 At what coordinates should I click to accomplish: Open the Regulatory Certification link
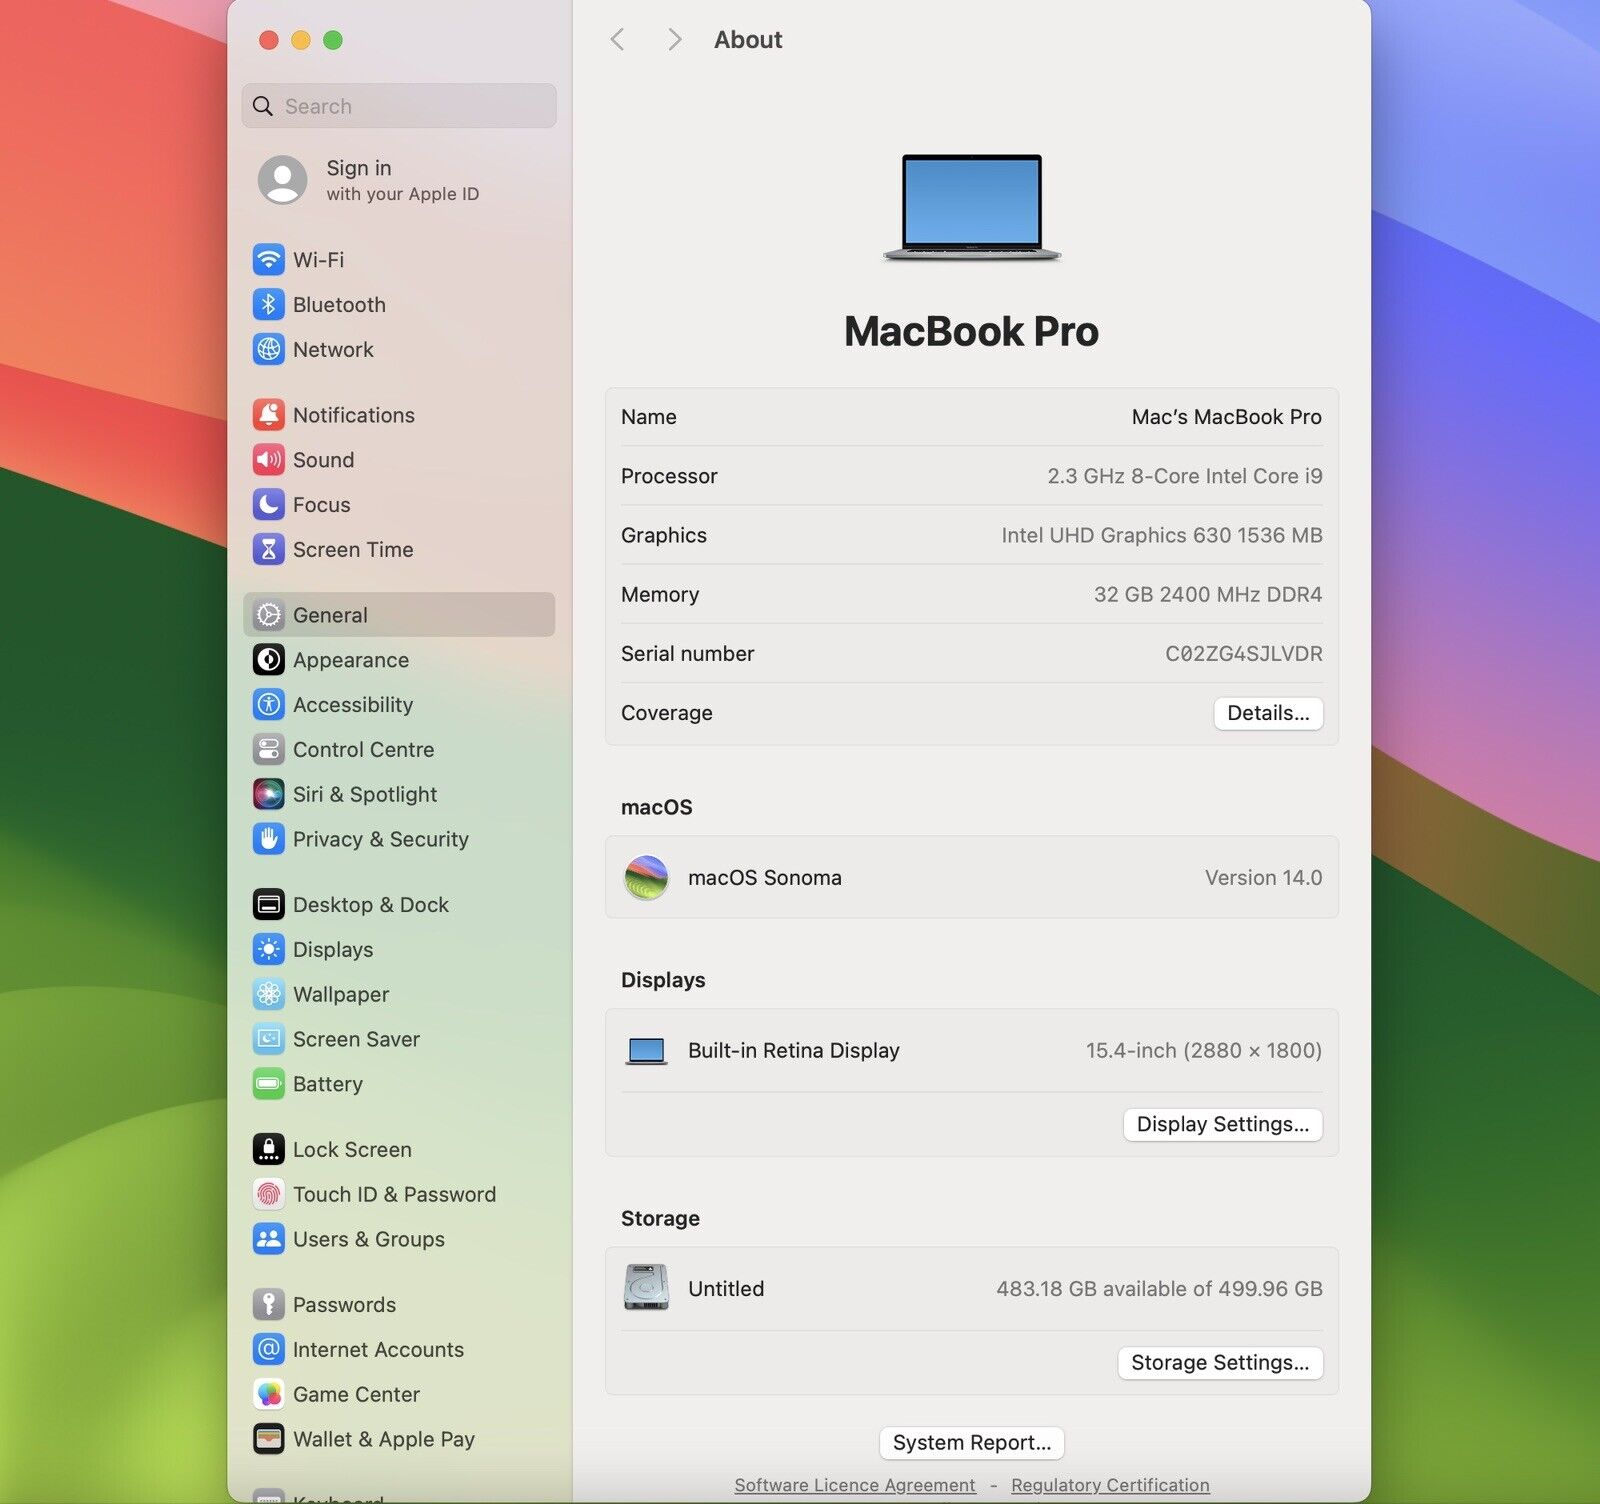click(x=1110, y=1485)
